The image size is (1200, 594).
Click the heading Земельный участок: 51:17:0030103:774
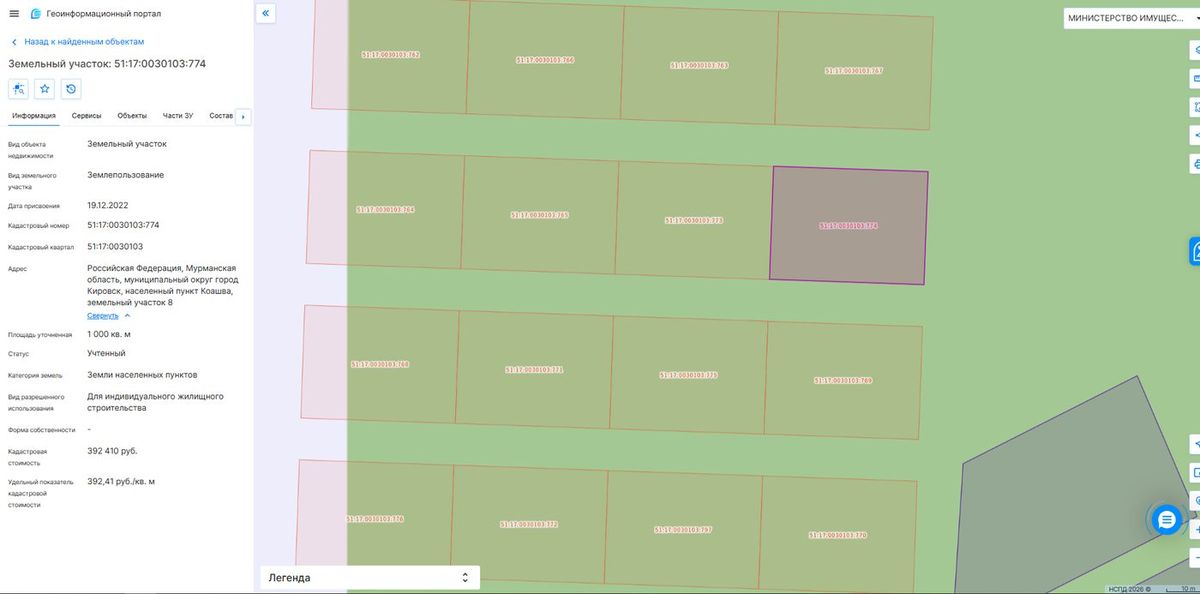pos(107,64)
